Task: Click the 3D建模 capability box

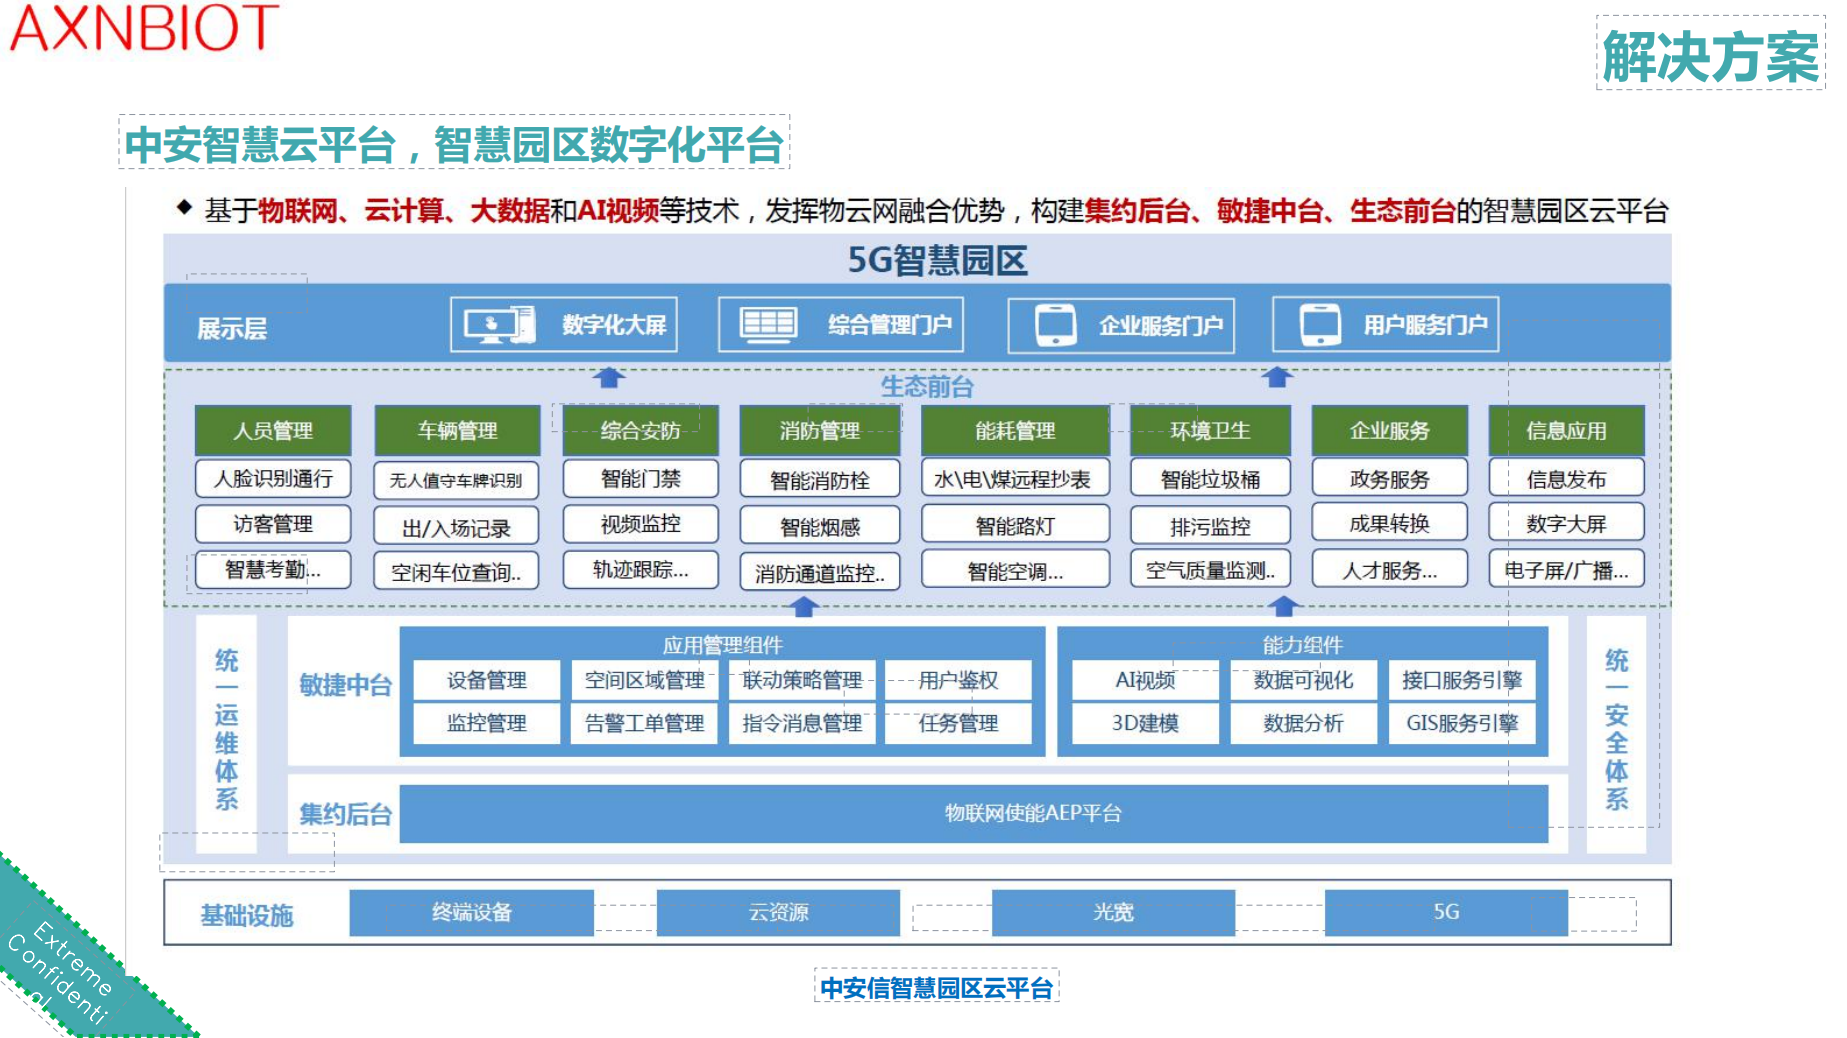Action: pos(1145,723)
